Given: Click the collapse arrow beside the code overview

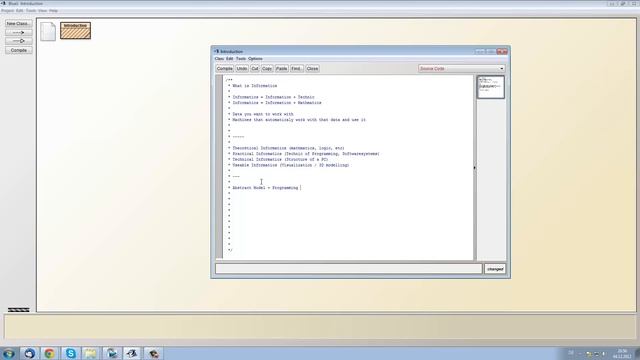Looking at the screenshot, I should point(474,168).
